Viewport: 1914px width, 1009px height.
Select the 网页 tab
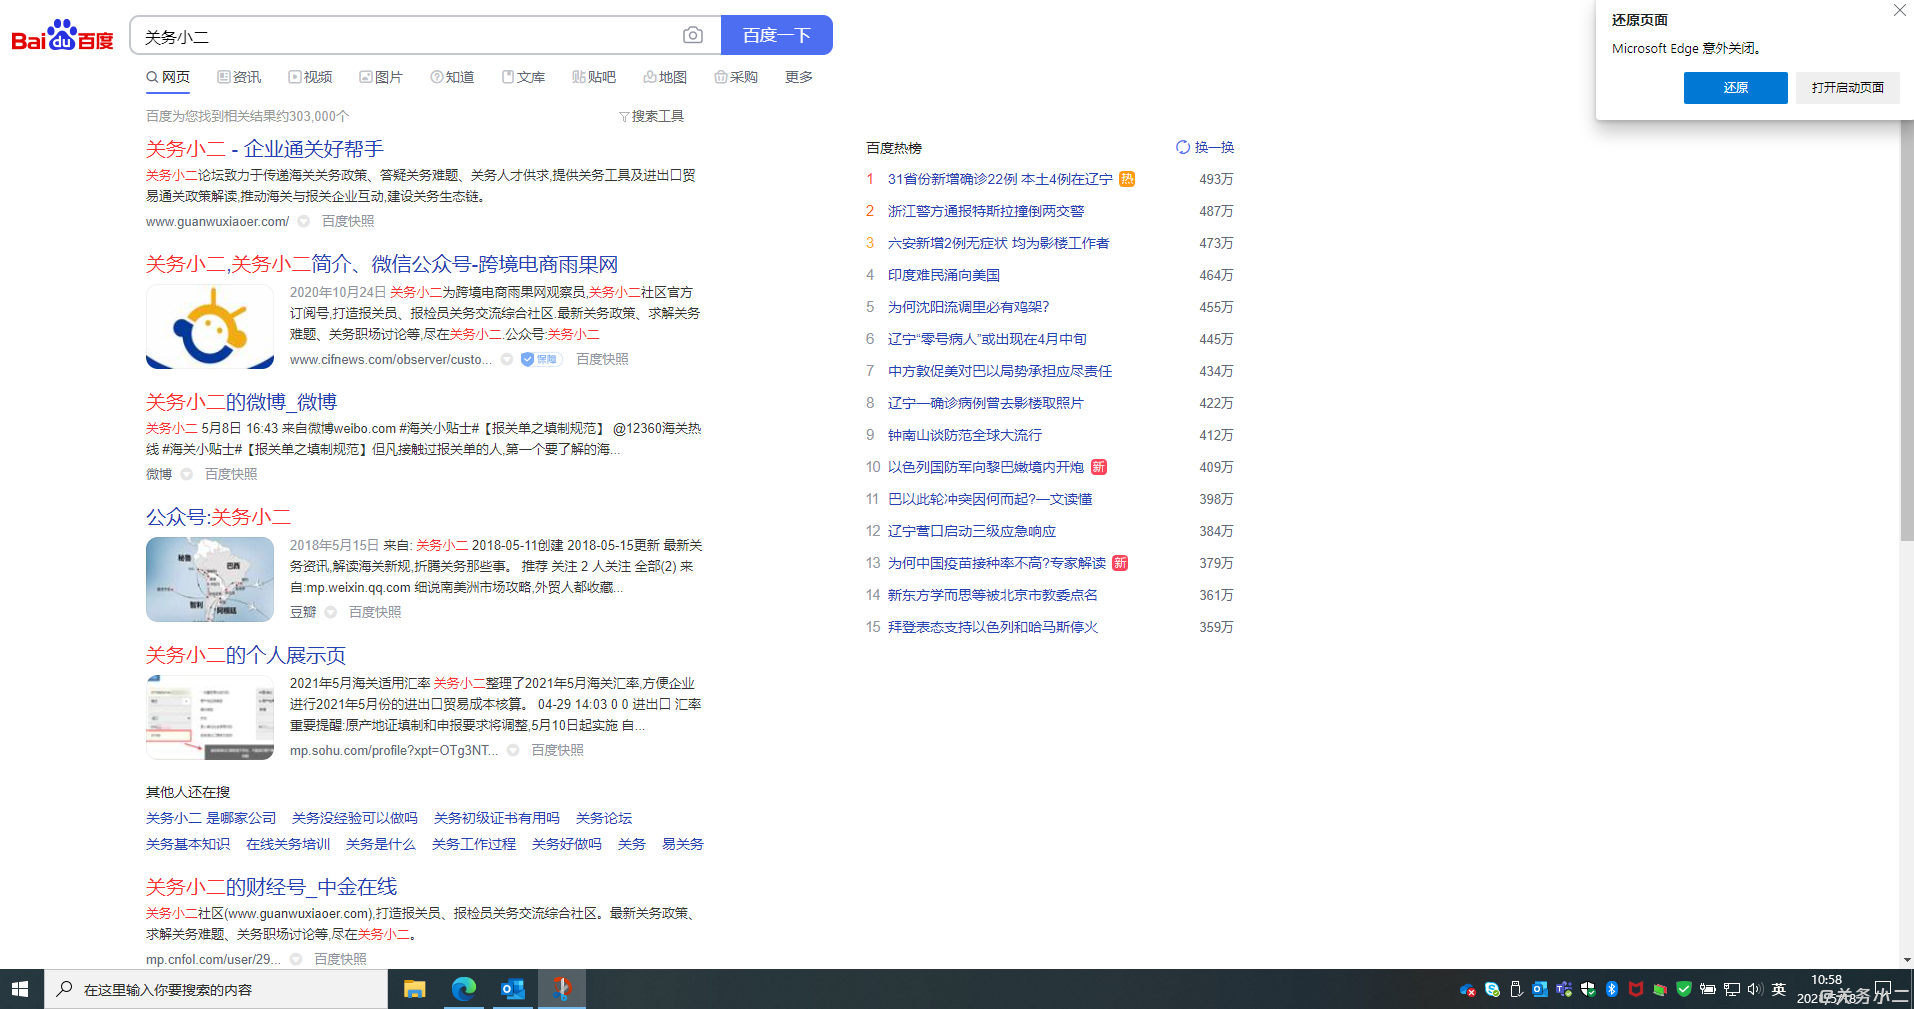pos(168,77)
